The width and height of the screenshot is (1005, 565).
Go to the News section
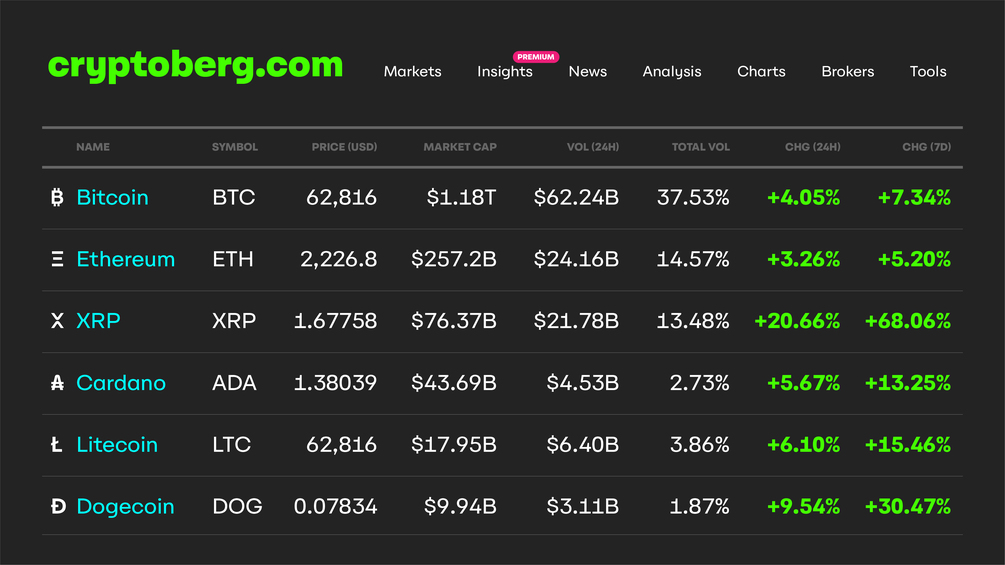(587, 72)
